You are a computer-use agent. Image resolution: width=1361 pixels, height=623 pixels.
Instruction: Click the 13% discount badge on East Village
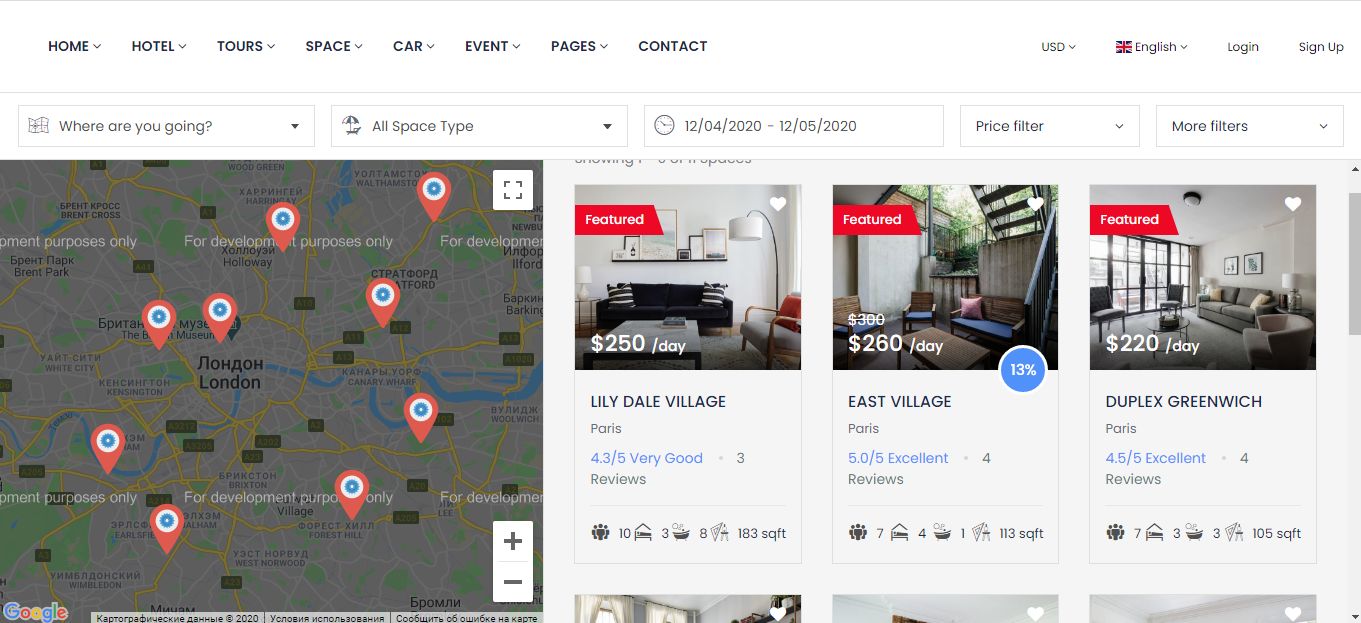pyautogui.click(x=1023, y=370)
